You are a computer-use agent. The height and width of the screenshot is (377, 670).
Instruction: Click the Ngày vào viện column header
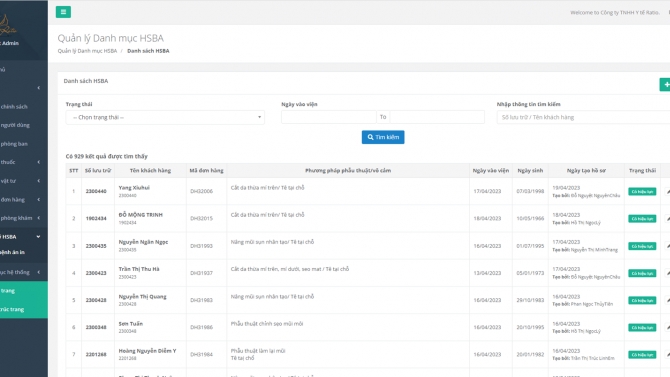(491, 171)
